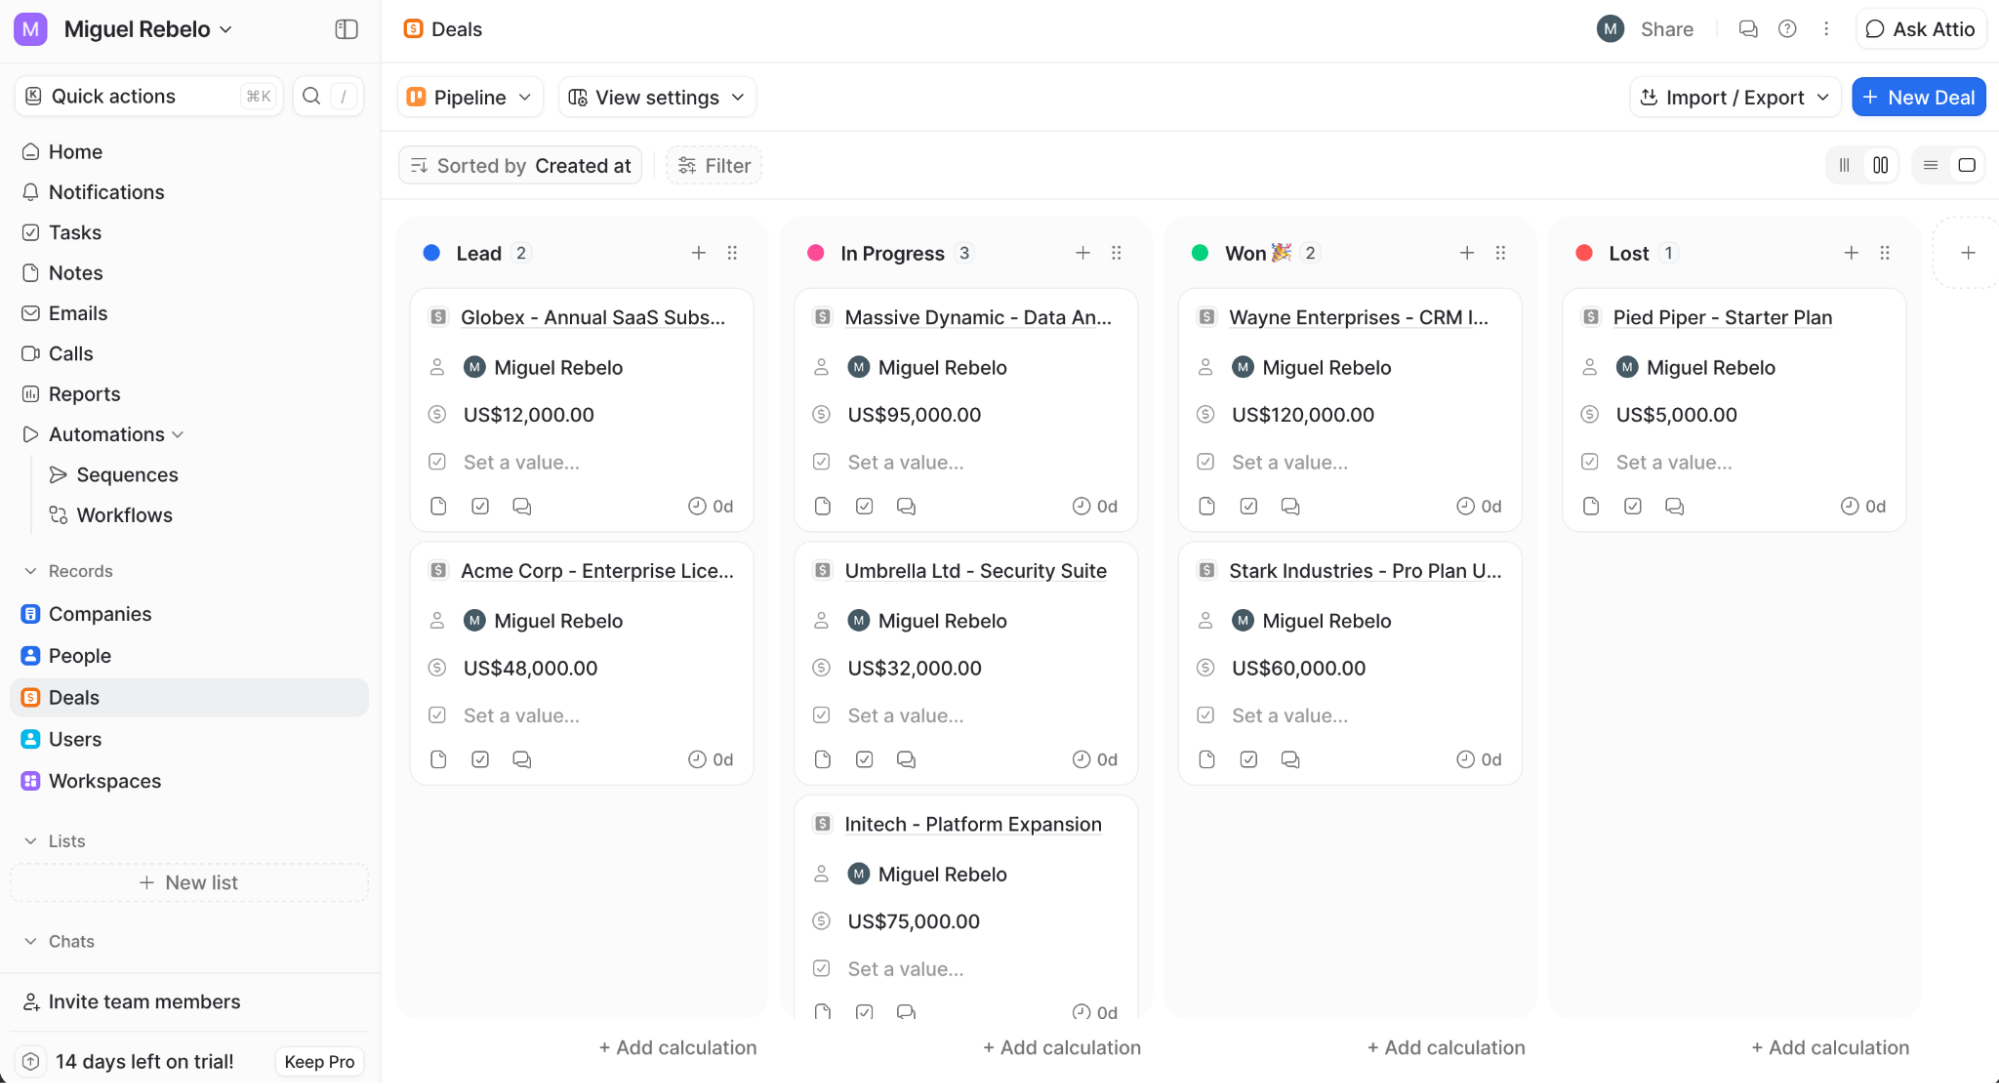The height and width of the screenshot is (1084, 1999).
Task: Open Pied Piper - Starter Plan deal
Action: (x=1722, y=317)
